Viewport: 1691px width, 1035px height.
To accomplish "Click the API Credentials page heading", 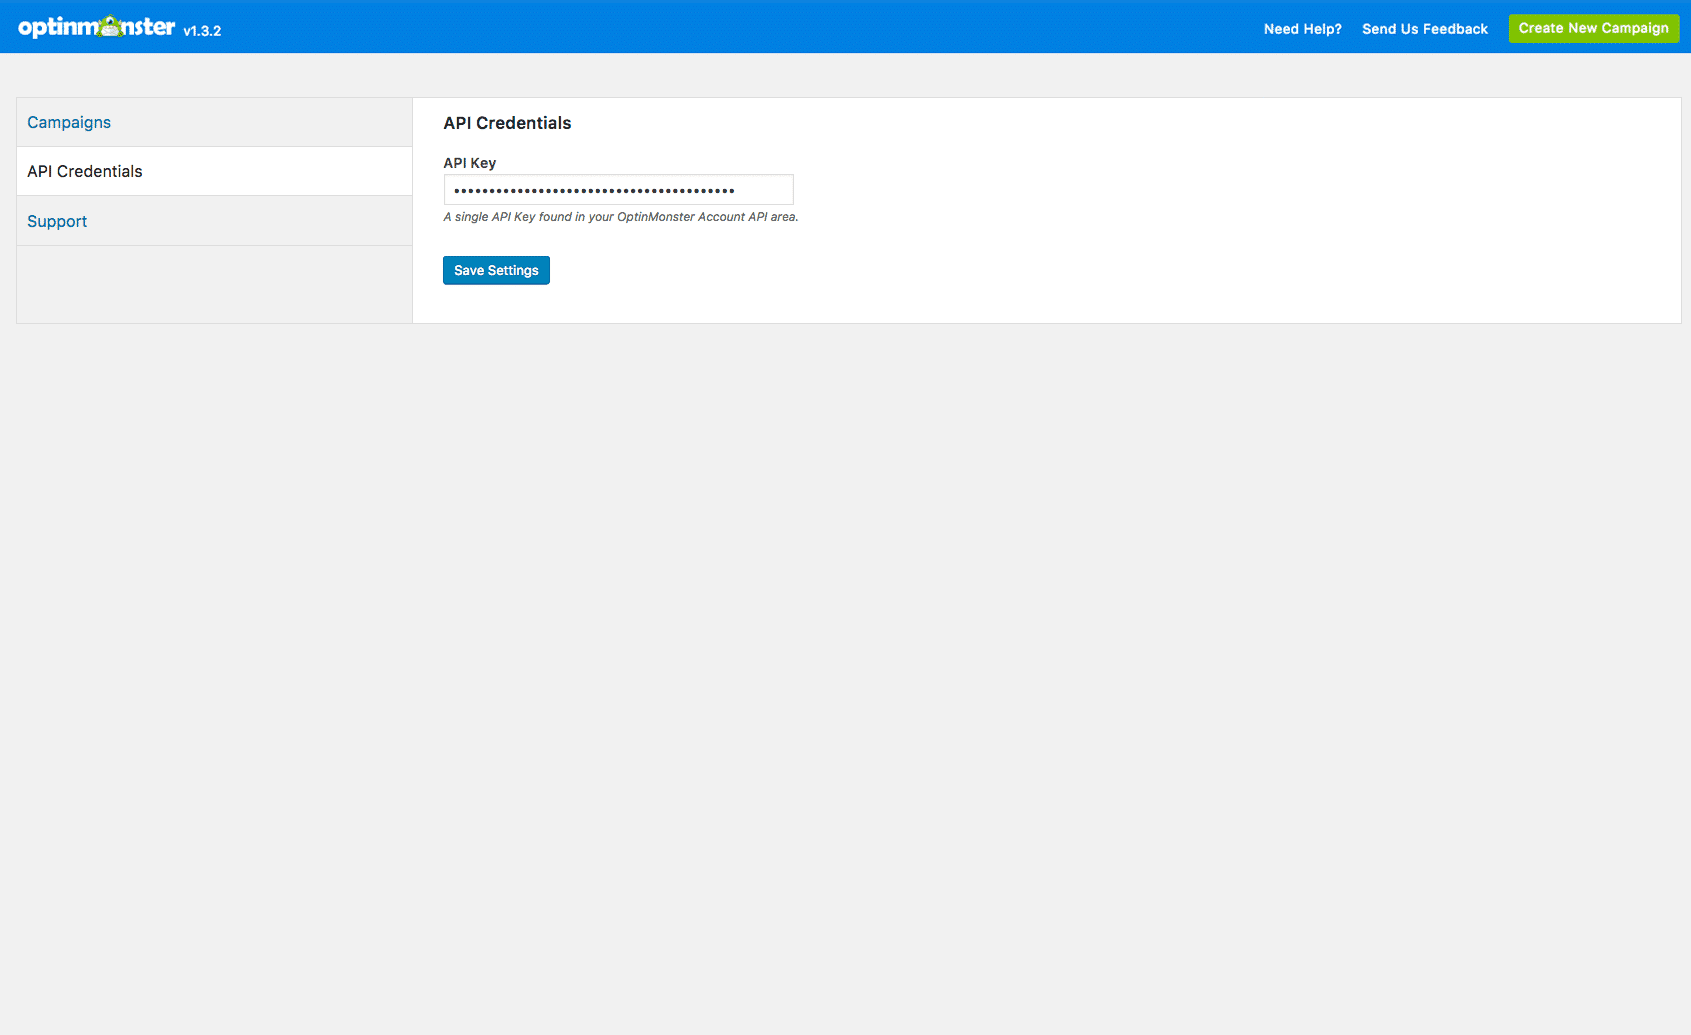I will coord(507,122).
